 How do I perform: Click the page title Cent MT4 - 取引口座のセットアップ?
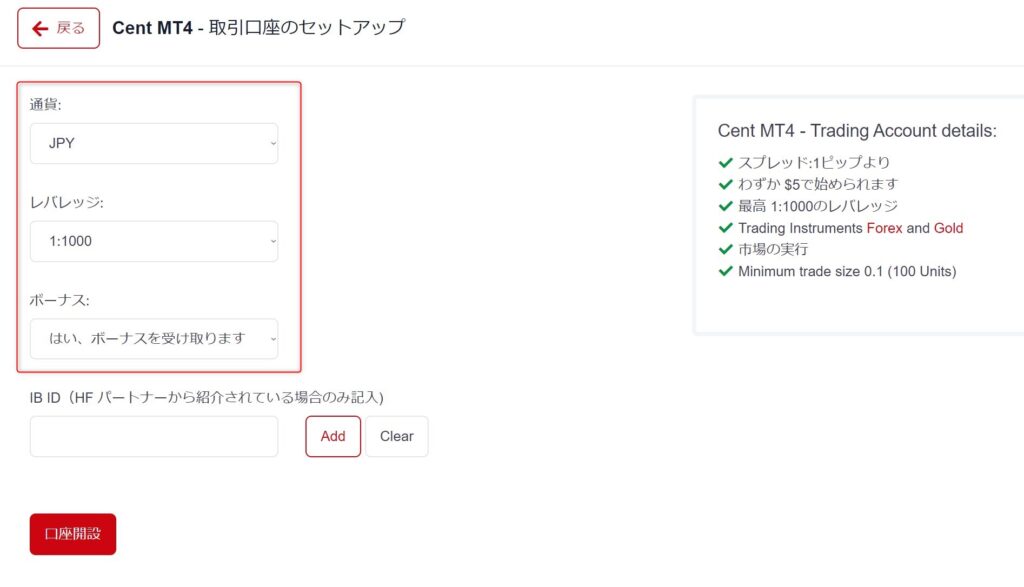coord(259,27)
